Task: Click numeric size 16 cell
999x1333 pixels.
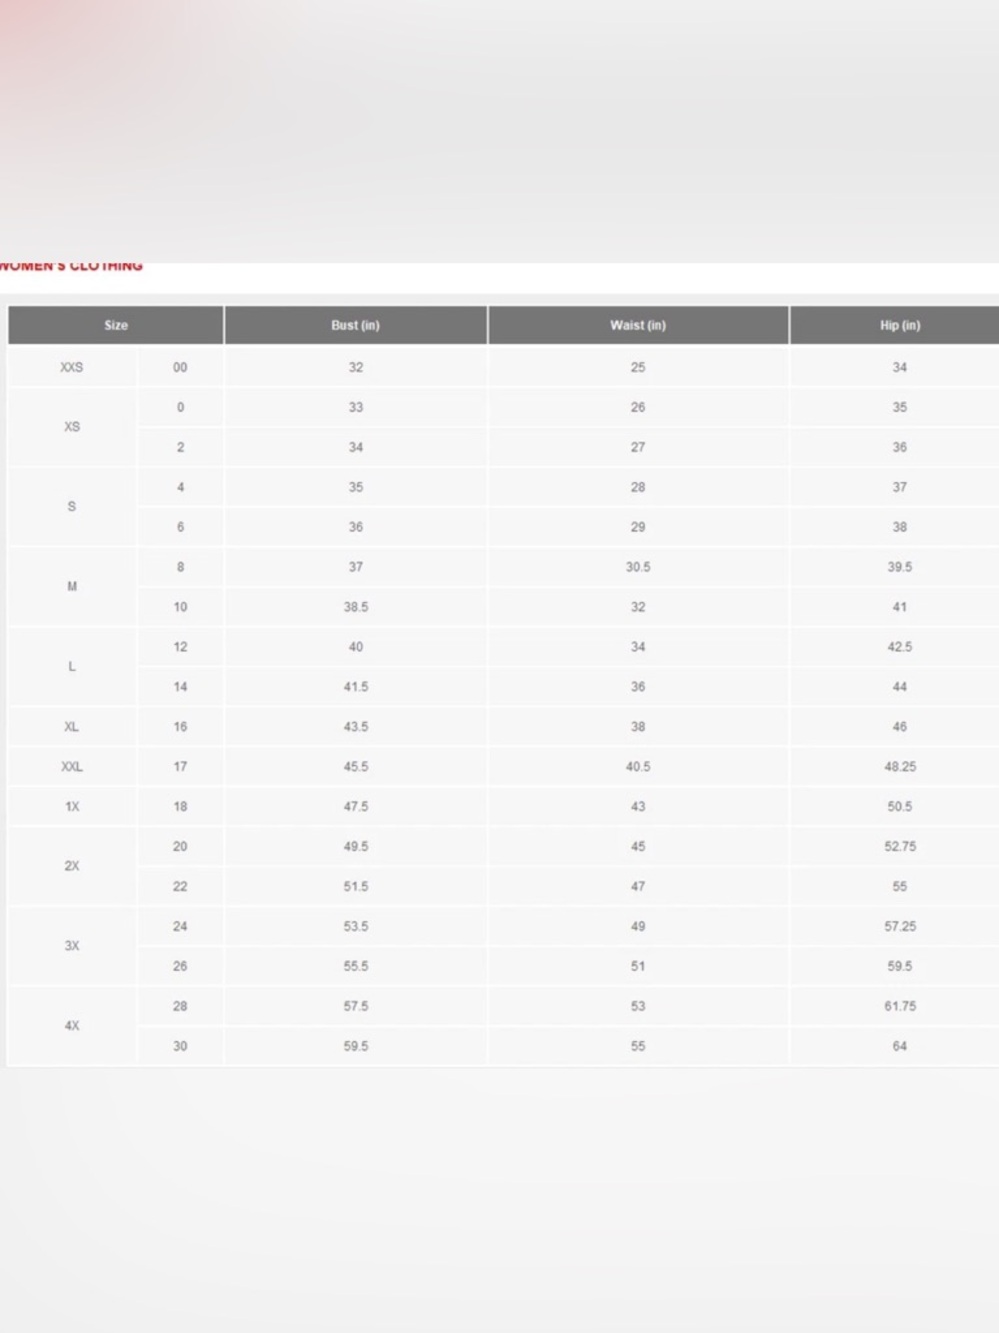Action: (180, 727)
